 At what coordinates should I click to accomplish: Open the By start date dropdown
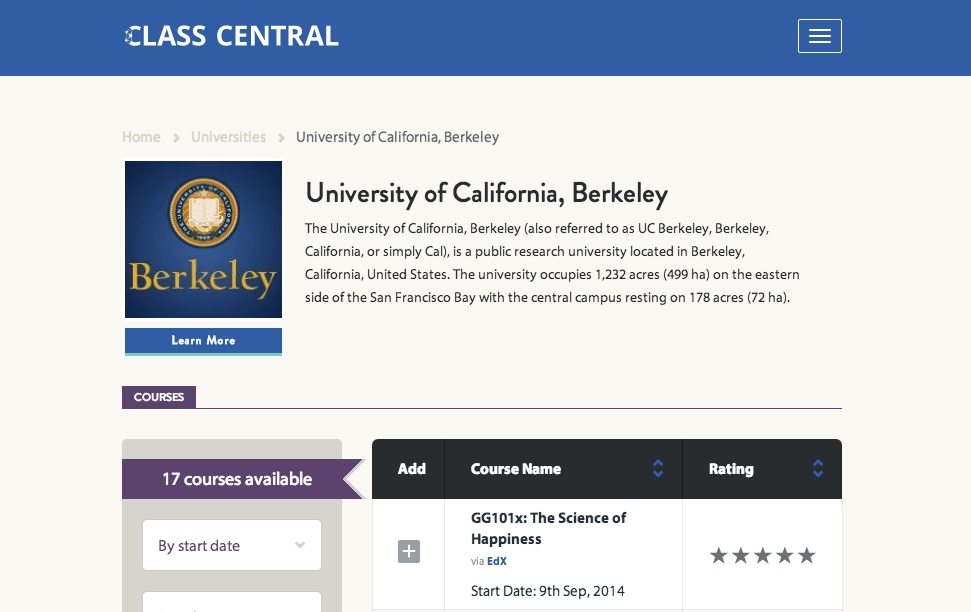(x=232, y=545)
